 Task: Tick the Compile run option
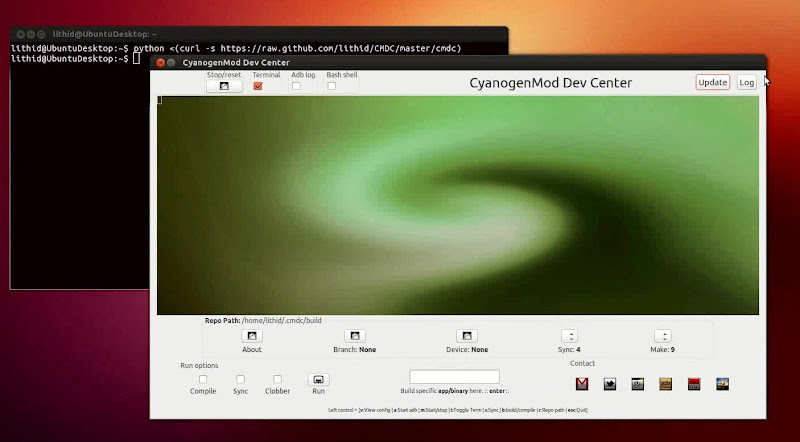coord(203,379)
